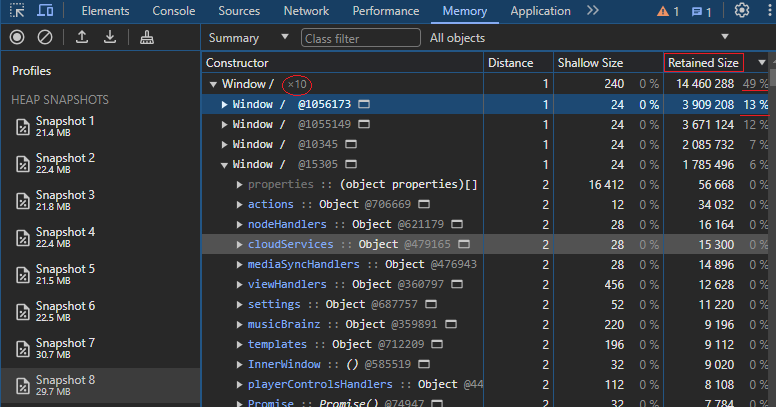Open the more tabs chevron menu
Image resolution: width=776 pixels, height=407 pixels.
593,11
